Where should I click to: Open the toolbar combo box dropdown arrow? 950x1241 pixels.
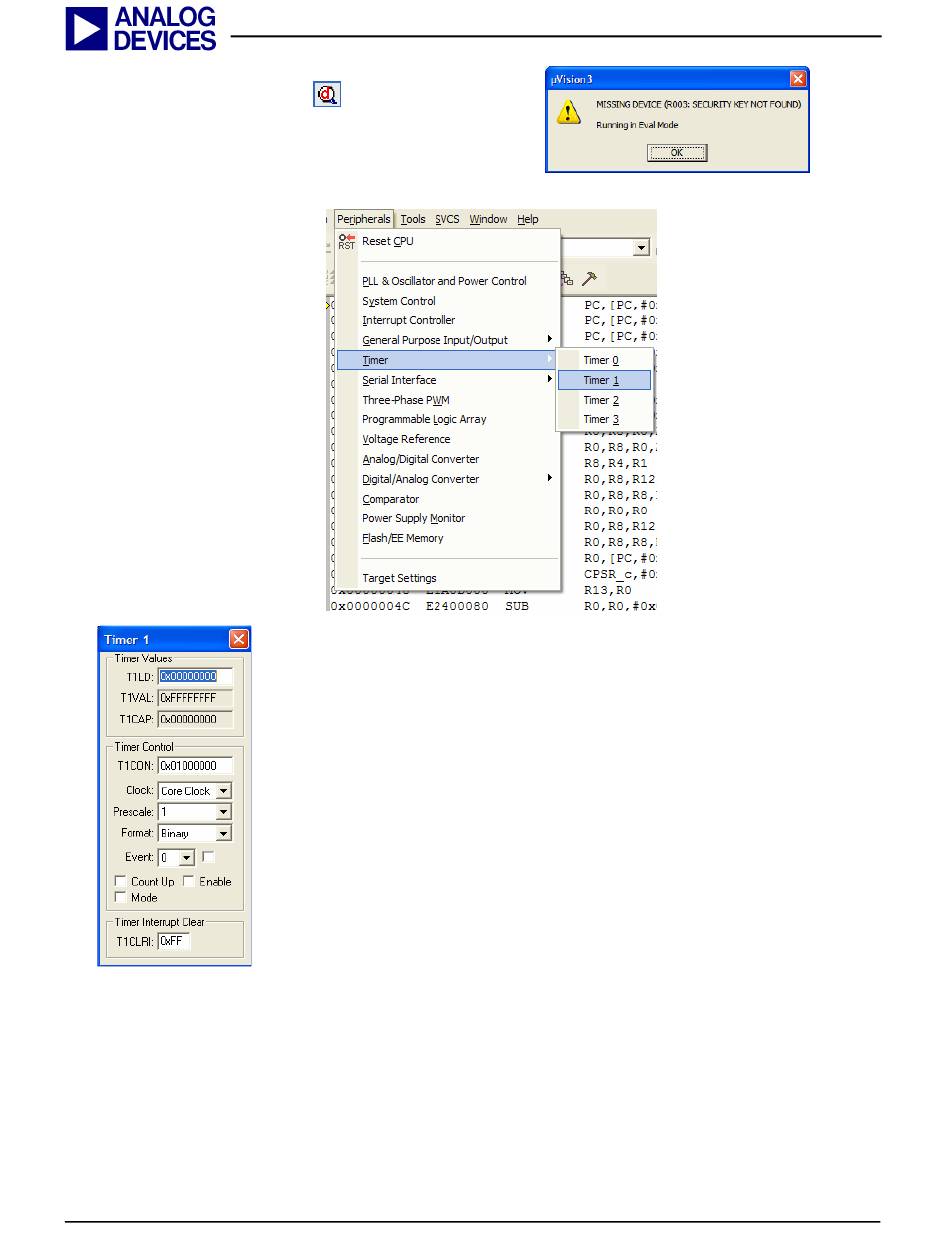(641, 247)
